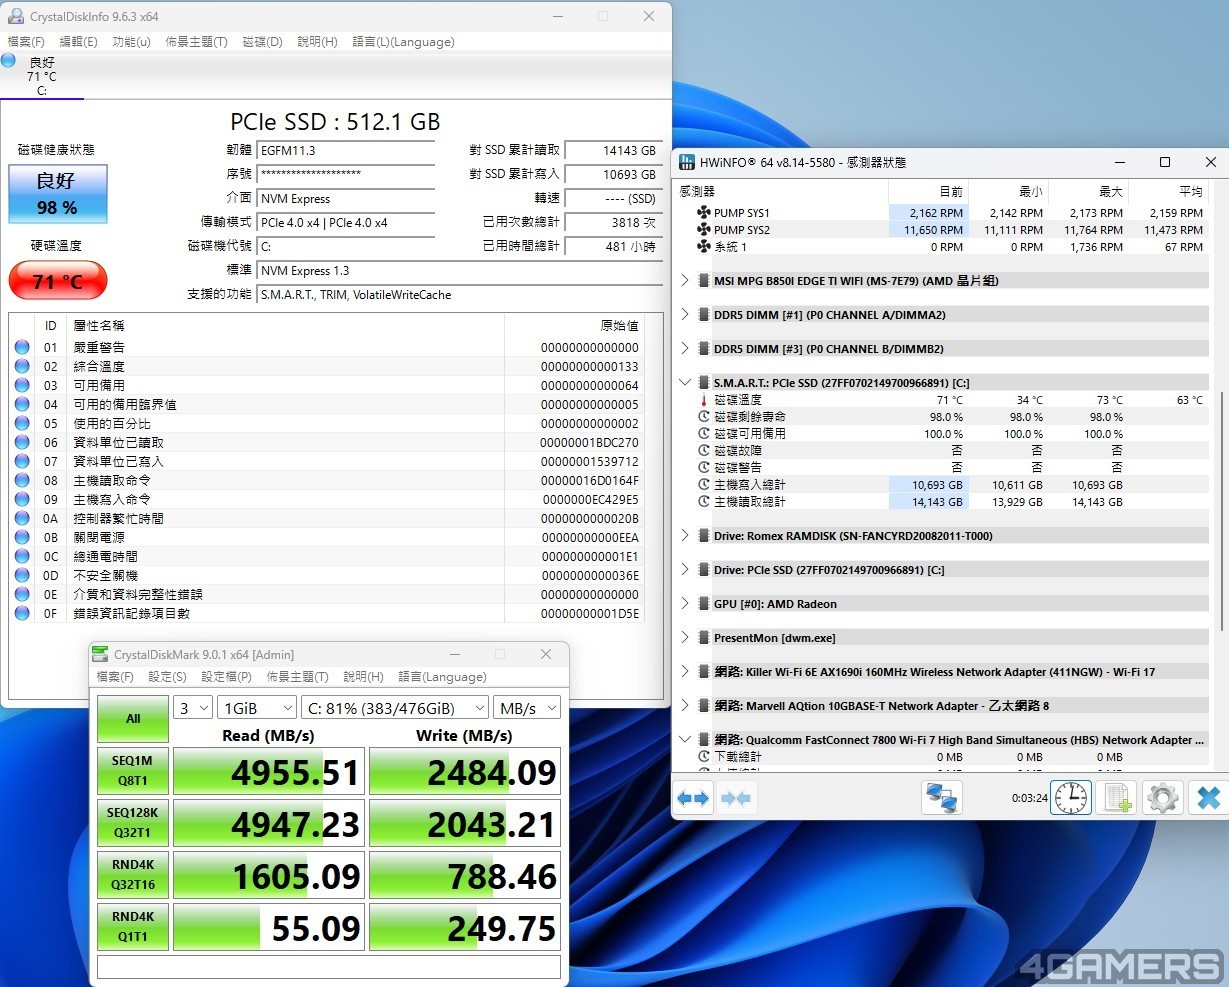Click status circle of attribute 05 使用的百分比
Viewport: 1229px width, 987px height.
pyautogui.click(x=22, y=423)
